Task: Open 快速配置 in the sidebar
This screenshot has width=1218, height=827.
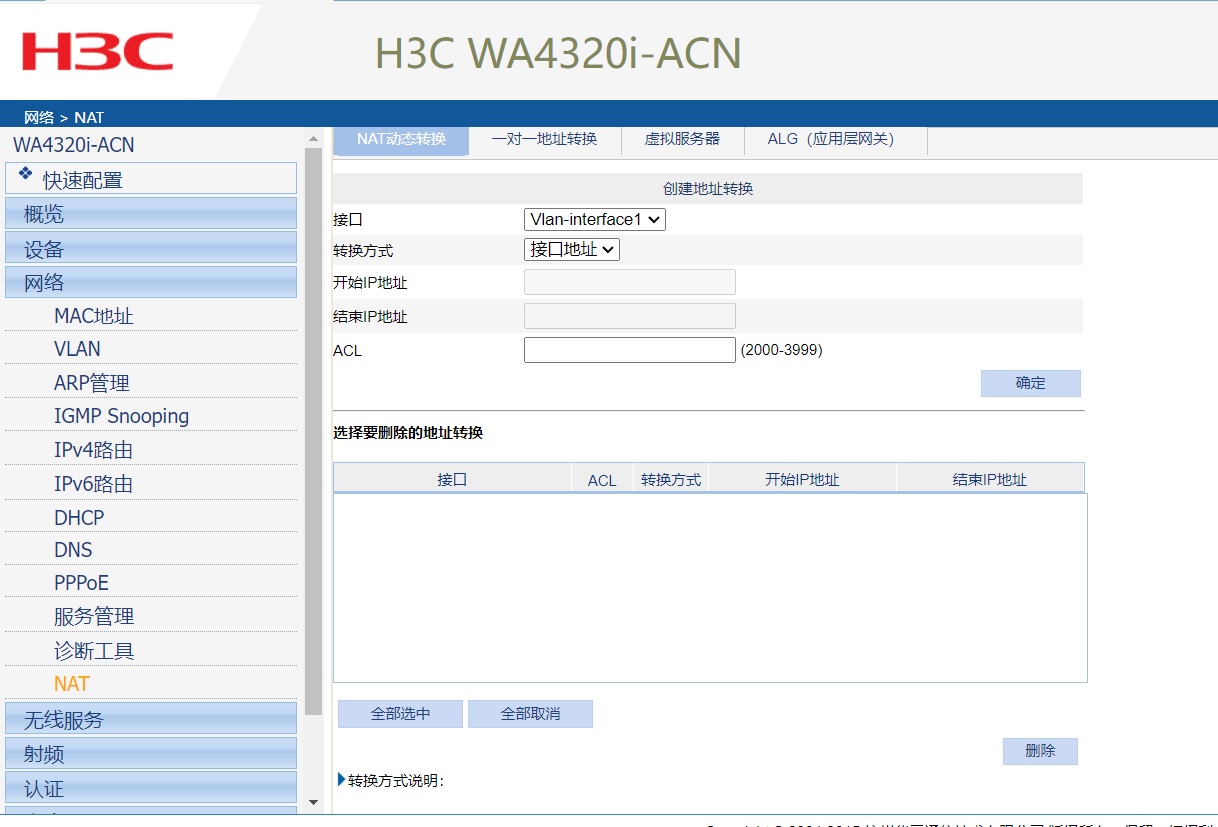Action: click(x=151, y=178)
